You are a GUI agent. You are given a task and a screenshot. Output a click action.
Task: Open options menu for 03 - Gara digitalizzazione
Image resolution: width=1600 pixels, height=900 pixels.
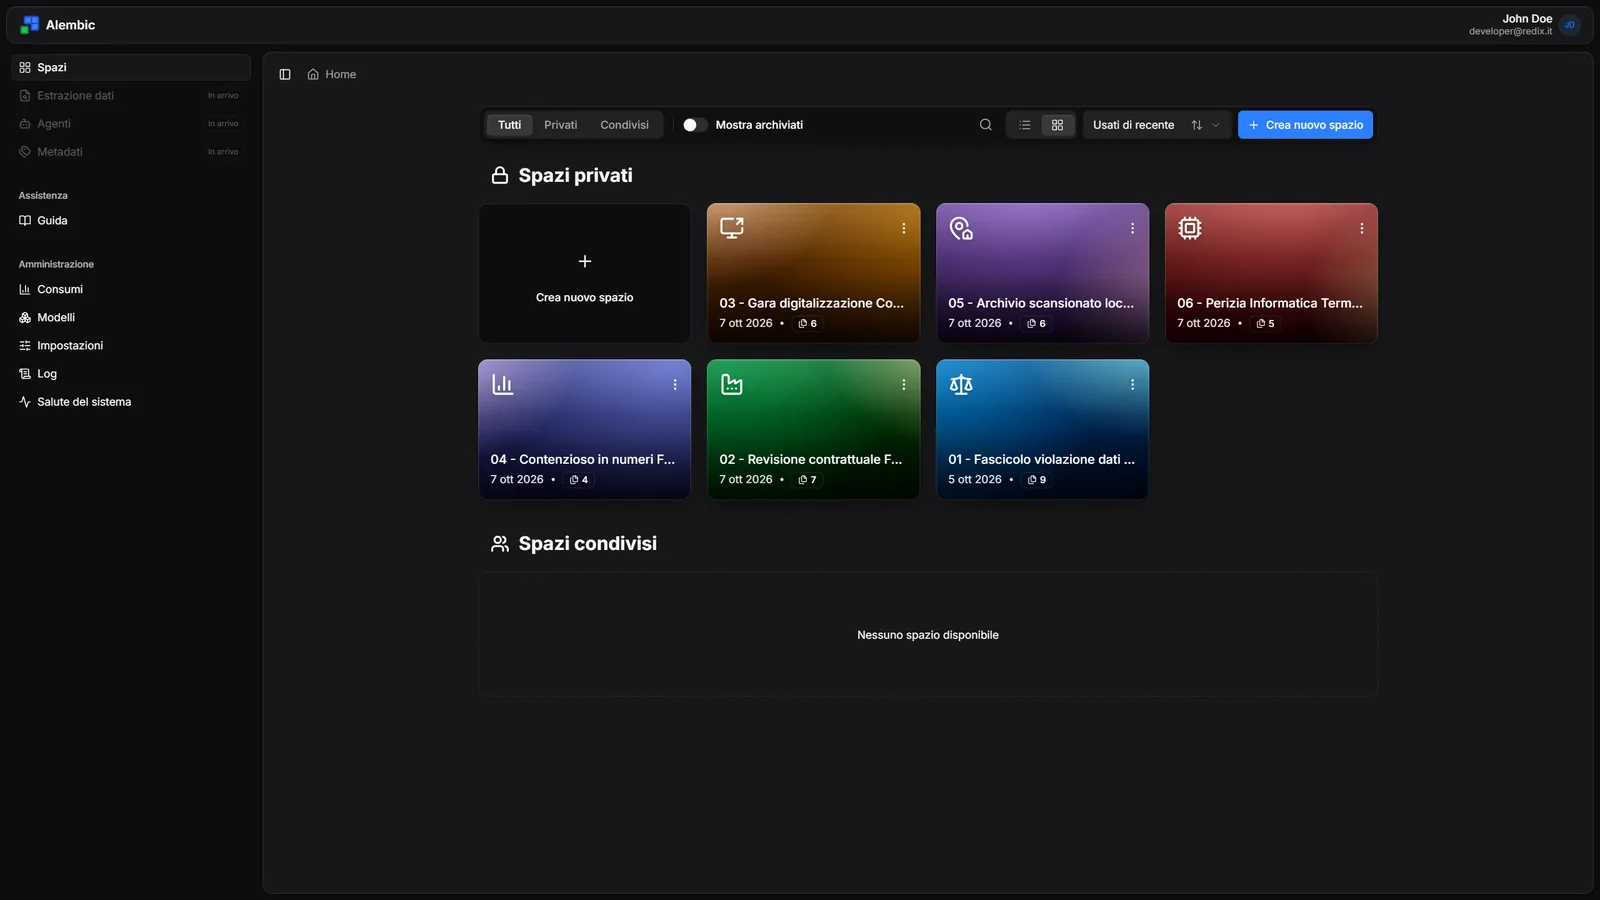pyautogui.click(x=904, y=228)
